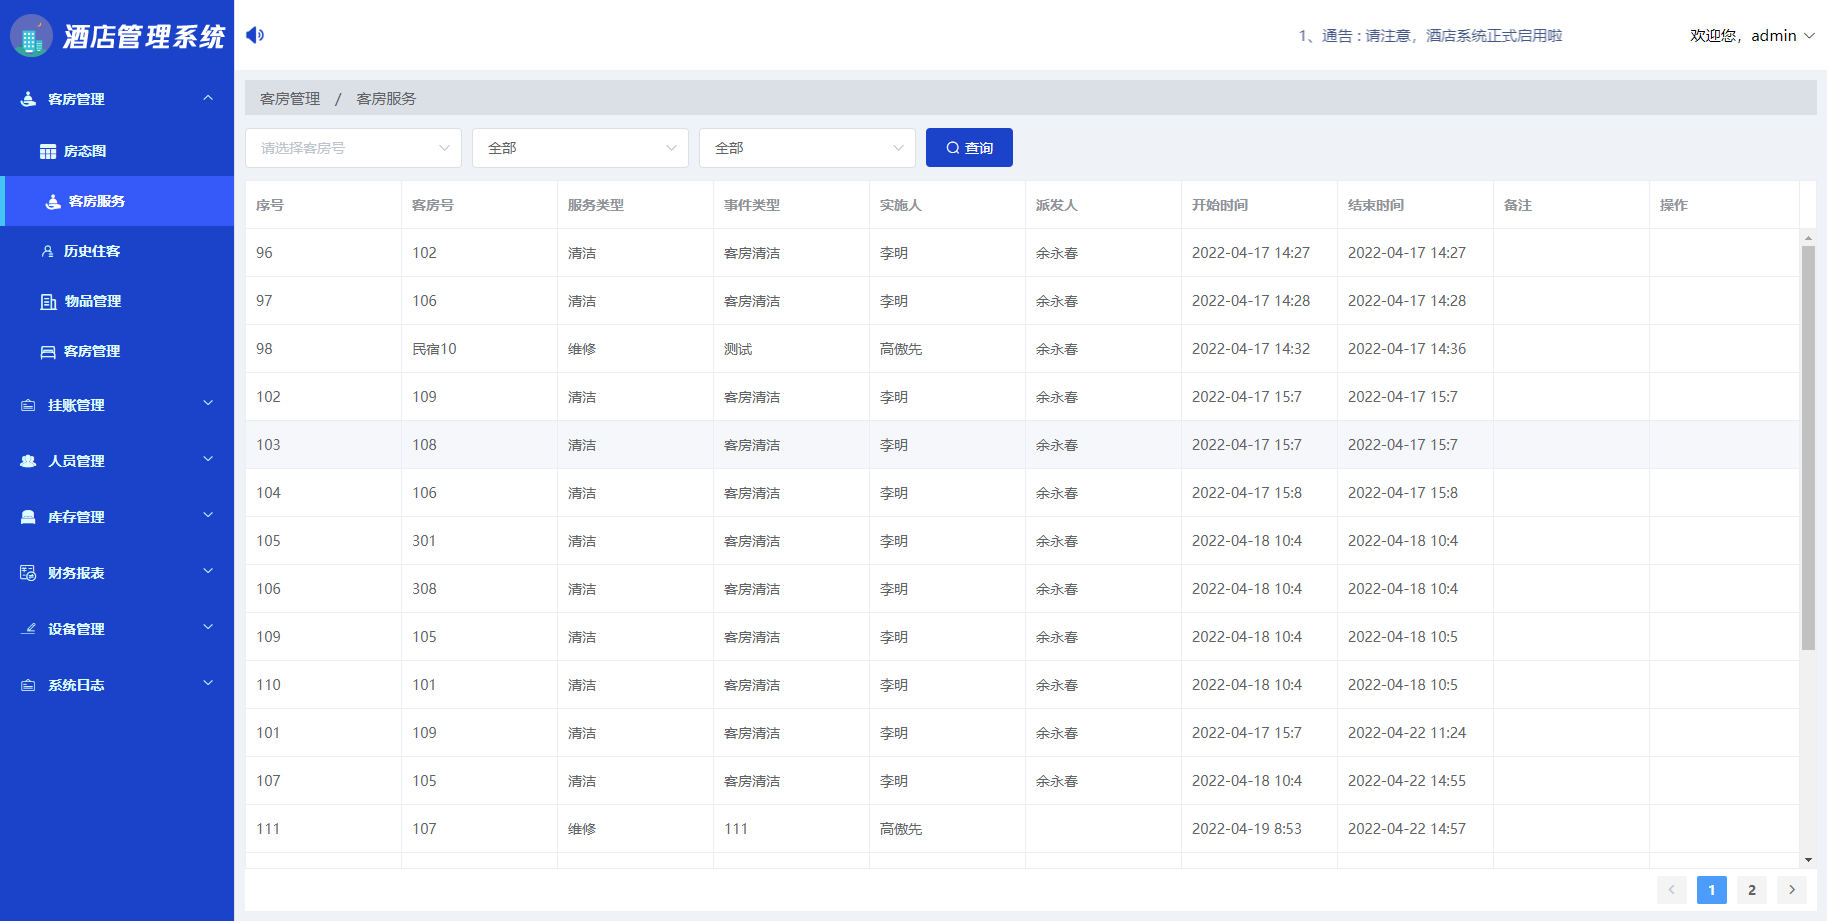The width and height of the screenshot is (1827, 921).
Task: Open the 挂账管理 menu
Action: tap(117, 405)
